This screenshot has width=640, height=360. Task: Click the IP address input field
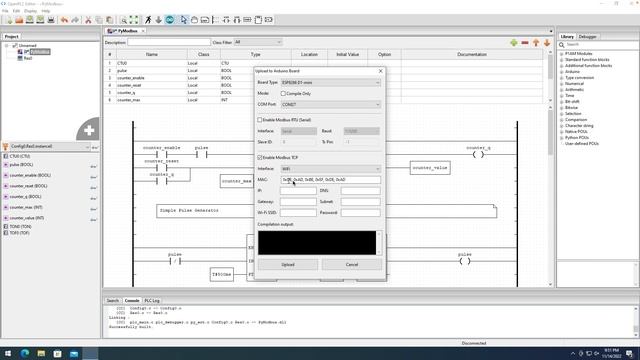(298, 191)
